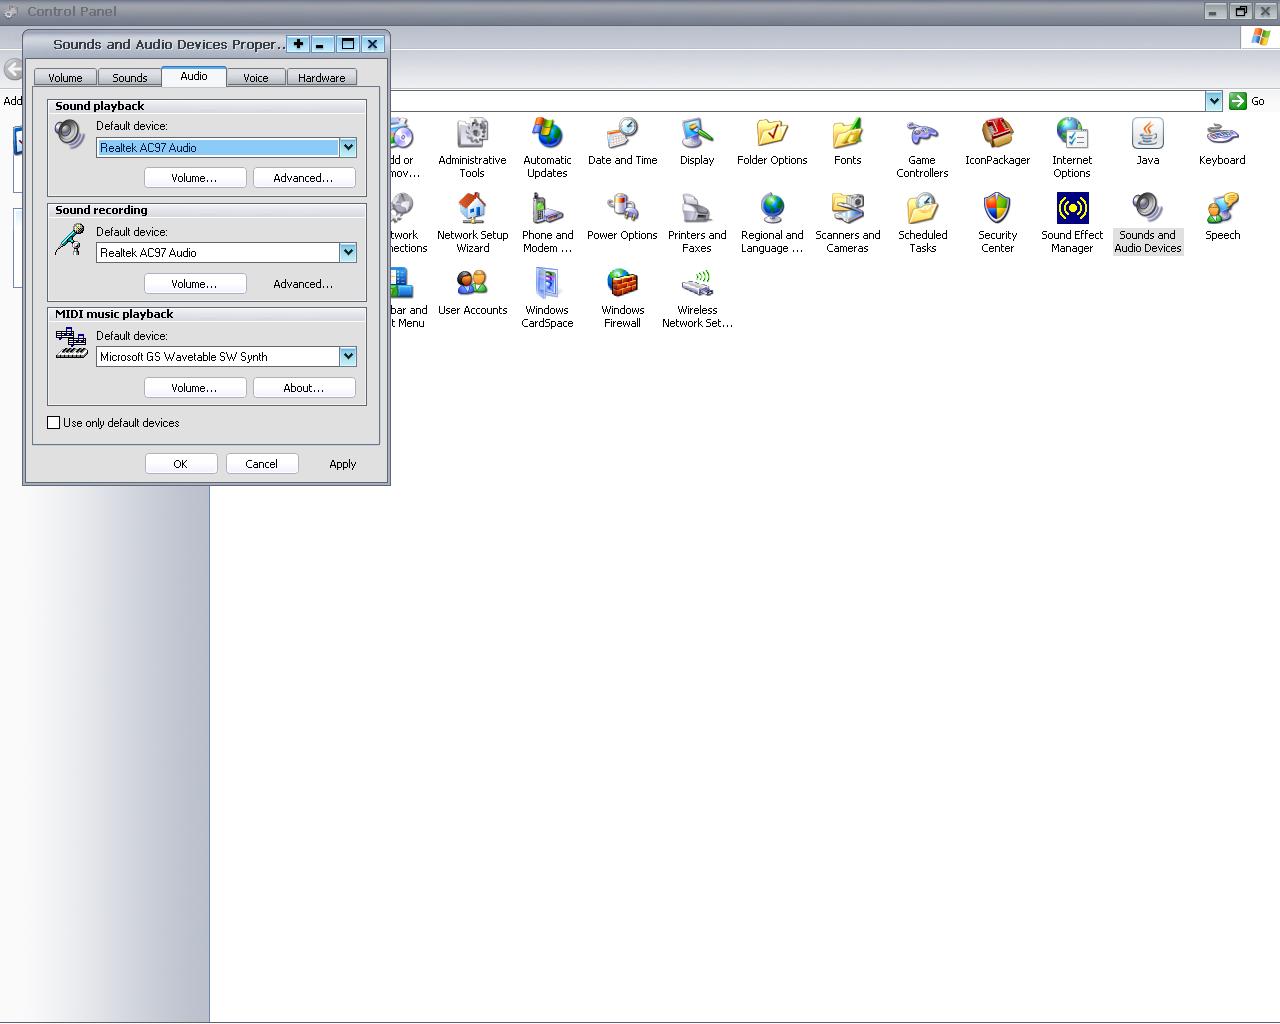
Task: Switch to the Sounds tab
Action: pyautogui.click(x=130, y=77)
